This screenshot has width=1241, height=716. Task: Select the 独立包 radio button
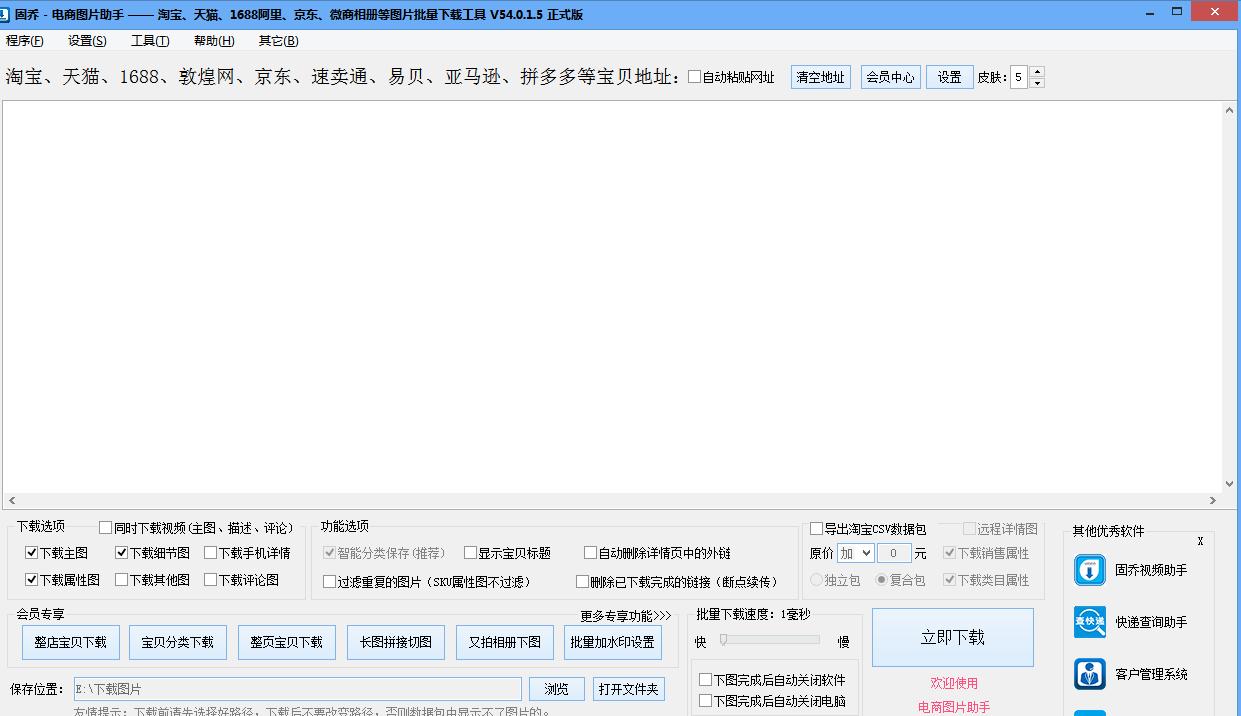click(816, 579)
